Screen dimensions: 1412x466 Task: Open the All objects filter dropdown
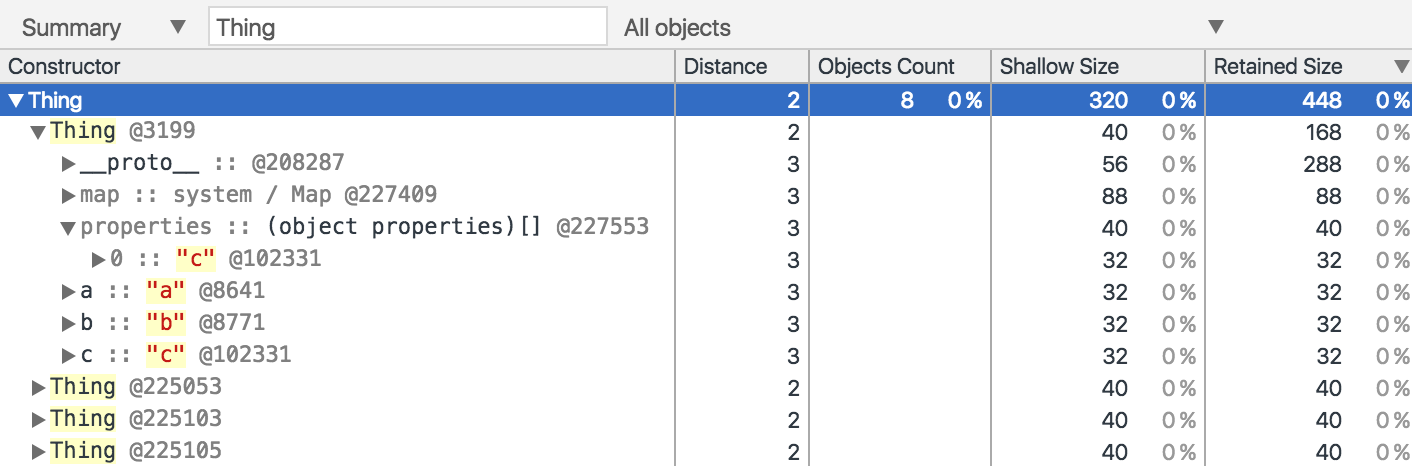920,27
